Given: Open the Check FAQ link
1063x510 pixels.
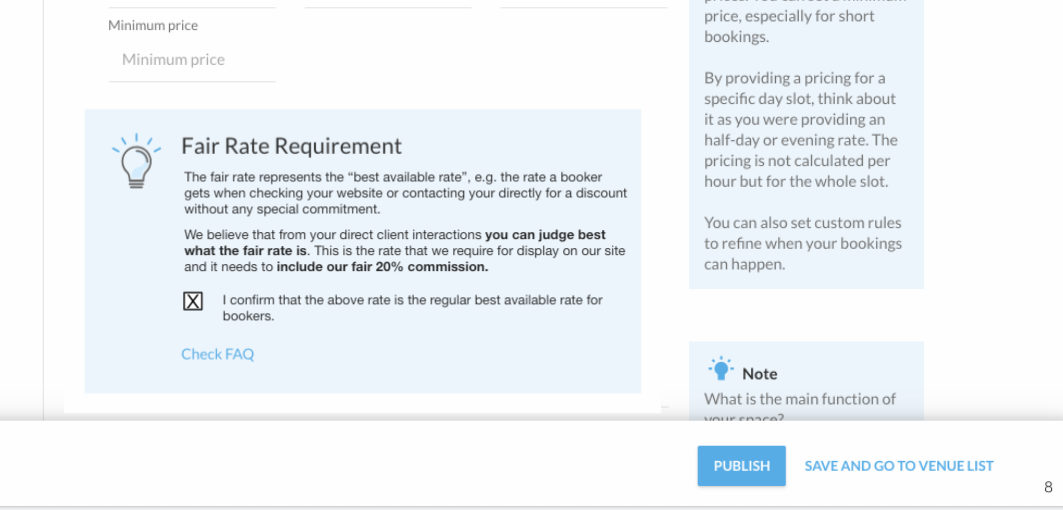Looking at the screenshot, I should (218, 354).
